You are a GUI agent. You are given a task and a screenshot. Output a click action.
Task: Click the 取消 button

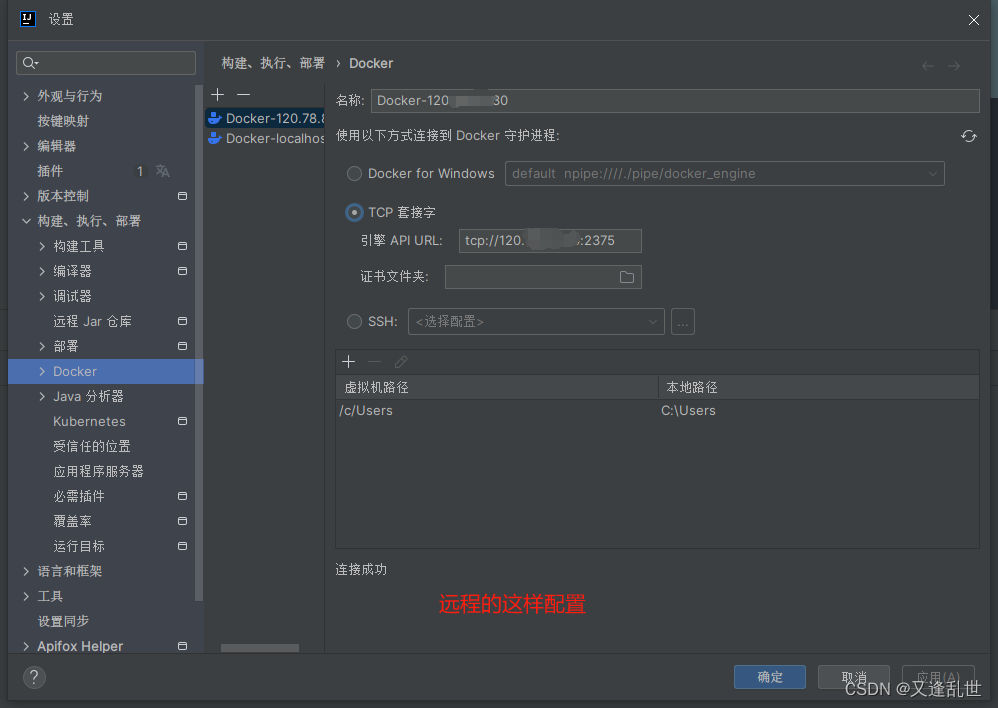pyautogui.click(x=854, y=677)
